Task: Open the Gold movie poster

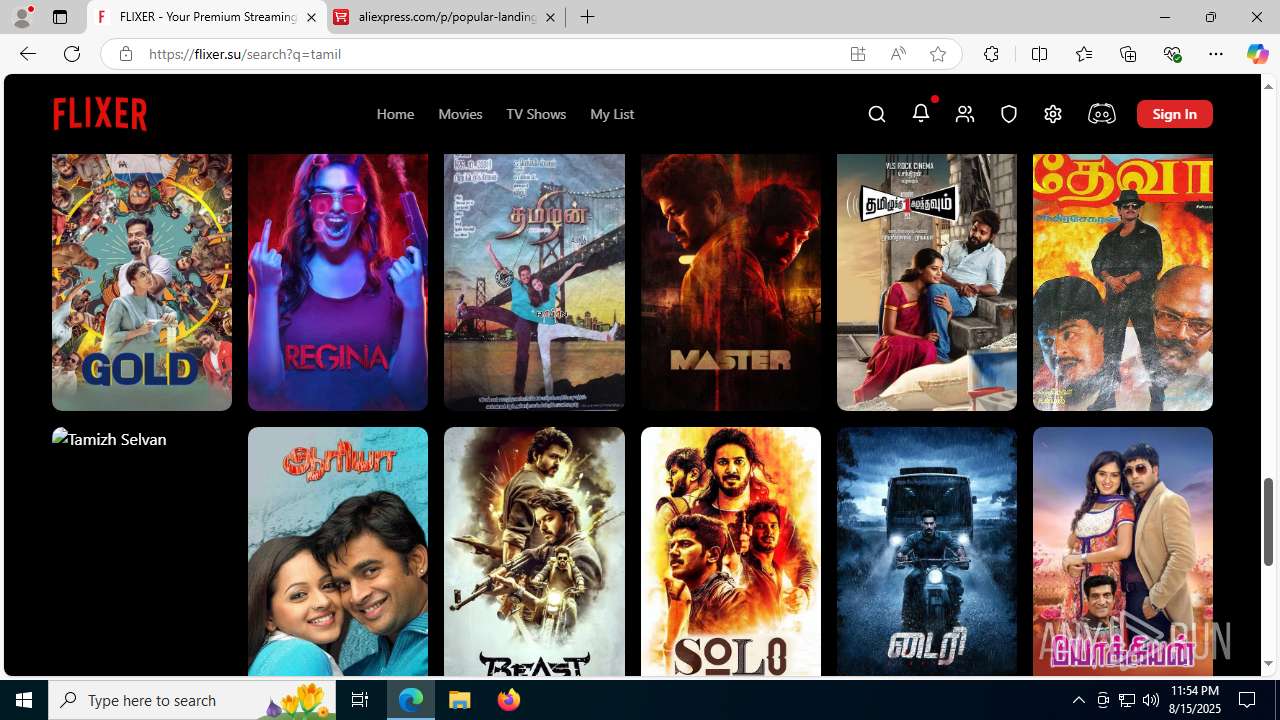Action: coord(142,282)
